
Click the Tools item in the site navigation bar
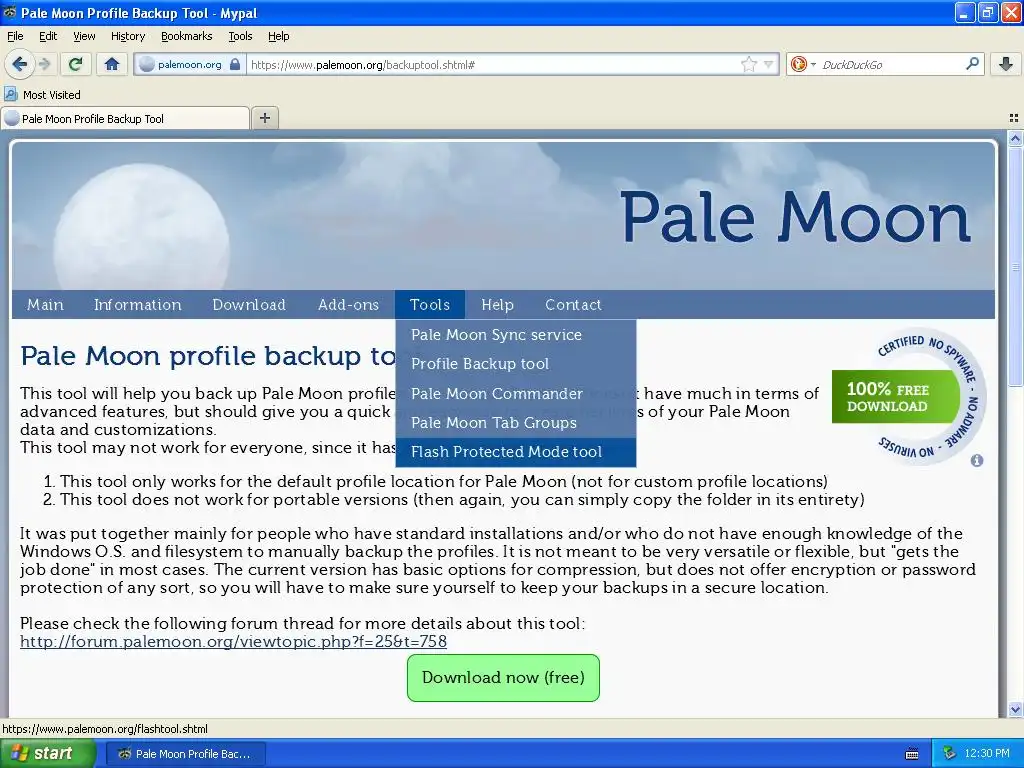(430, 304)
